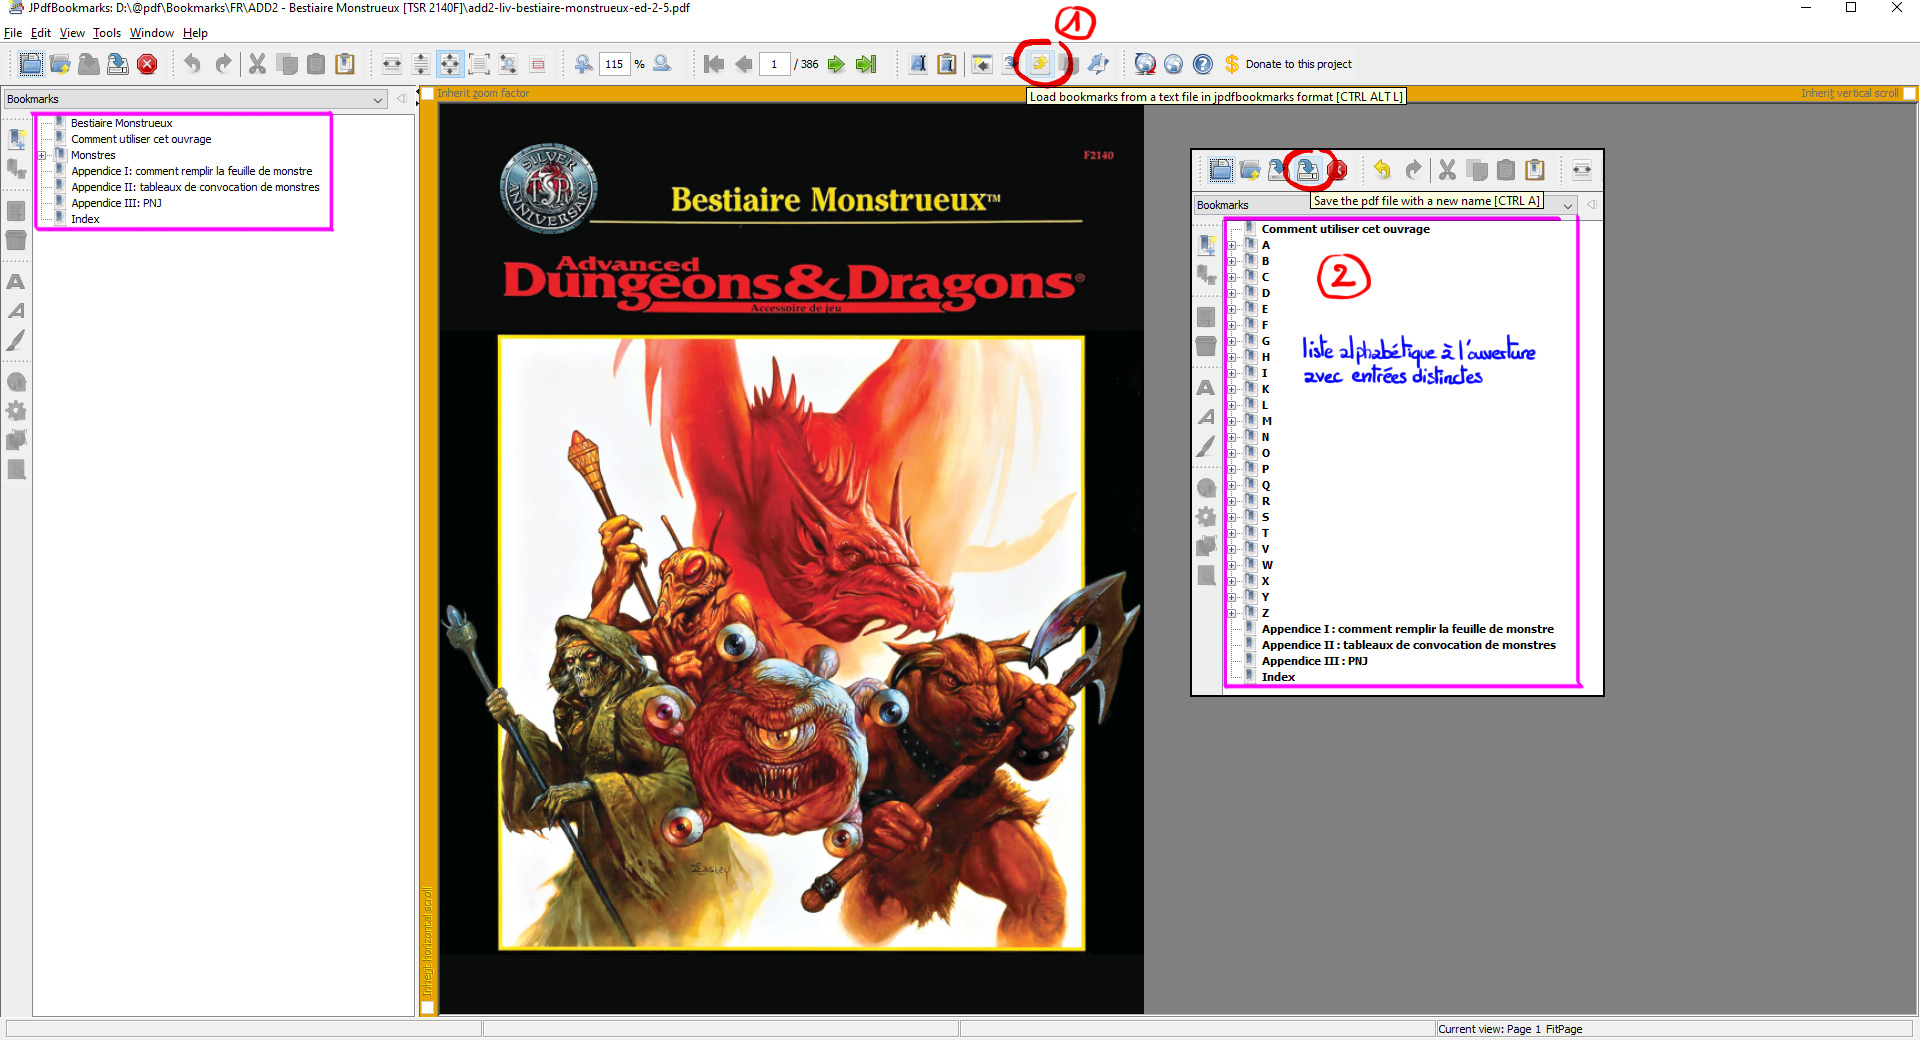Click the Redo arrow in the toolbar
Screen dimensions: 1920x1040
pyautogui.click(x=223, y=64)
